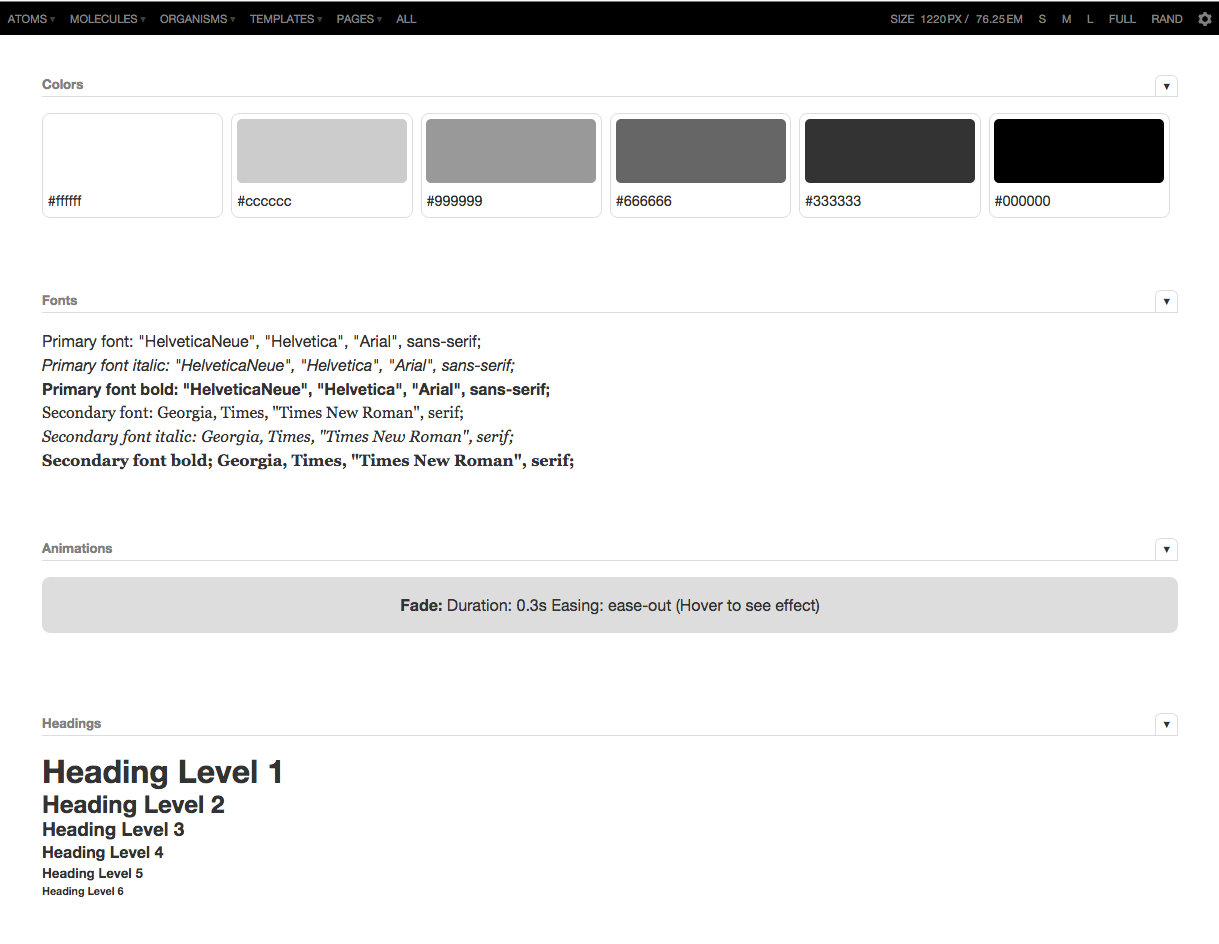Screen dimensions: 1219x944
Task: Click the 'Primary font:' sample line
Action: pos(262,342)
